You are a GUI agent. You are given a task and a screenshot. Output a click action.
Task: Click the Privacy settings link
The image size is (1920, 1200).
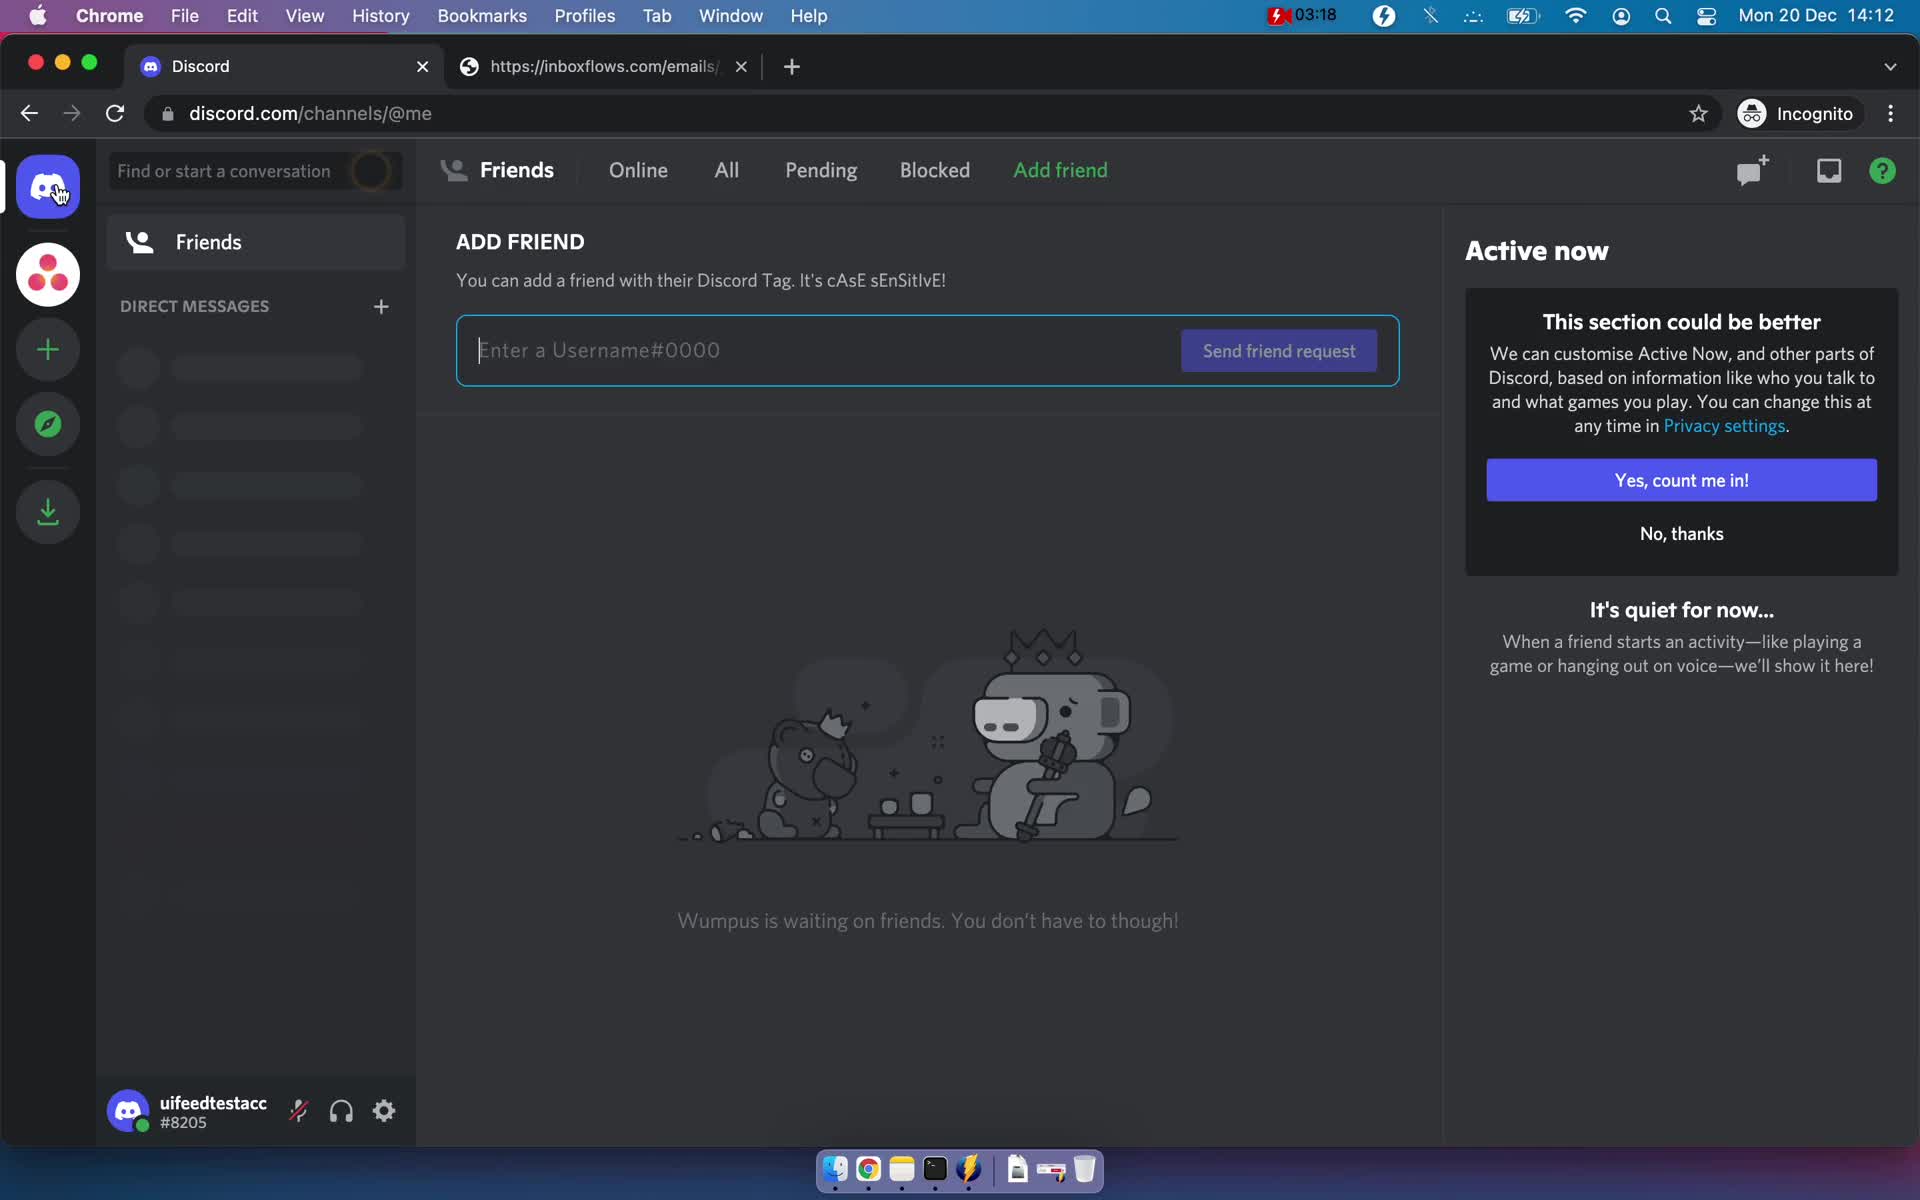pyautogui.click(x=1722, y=426)
